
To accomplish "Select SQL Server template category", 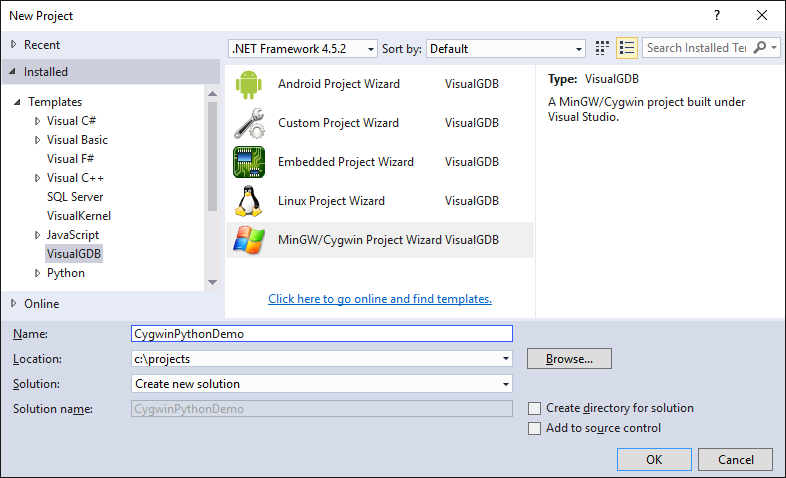I will pyautogui.click(x=75, y=197).
